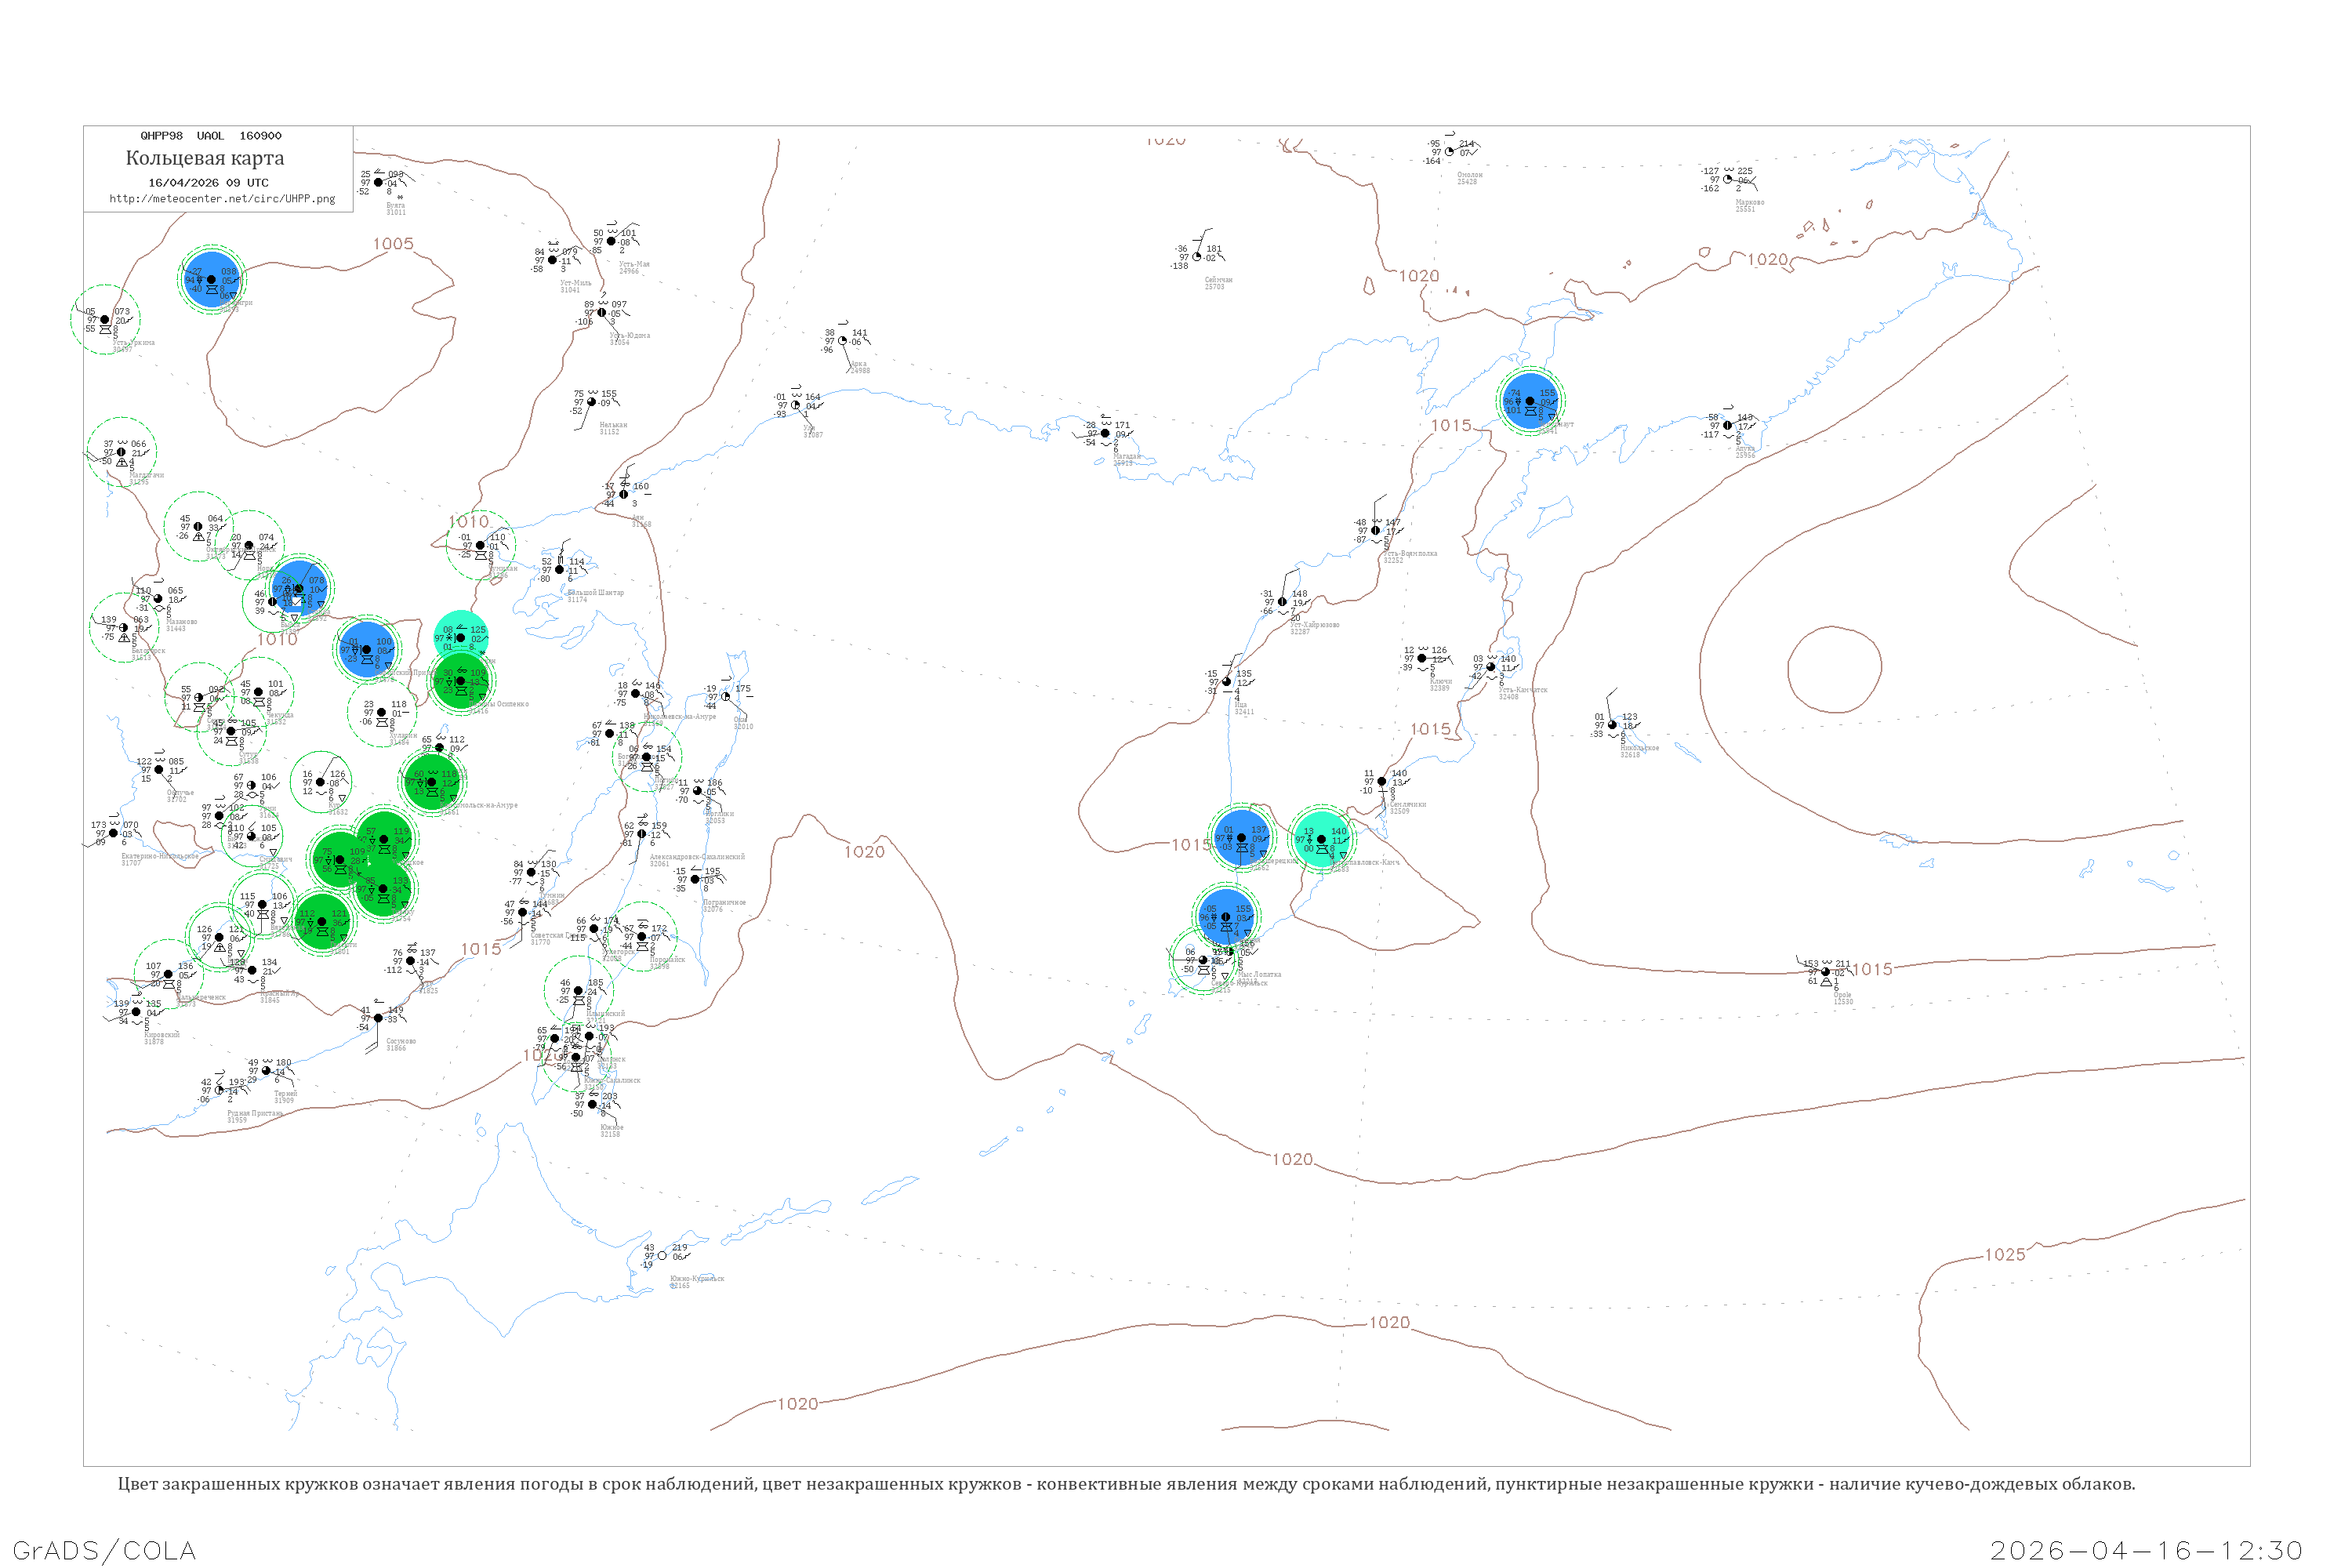This screenshot has width=2352, height=1568.
Task: Click the Сосуново station marker
Action: [x=378, y=1018]
